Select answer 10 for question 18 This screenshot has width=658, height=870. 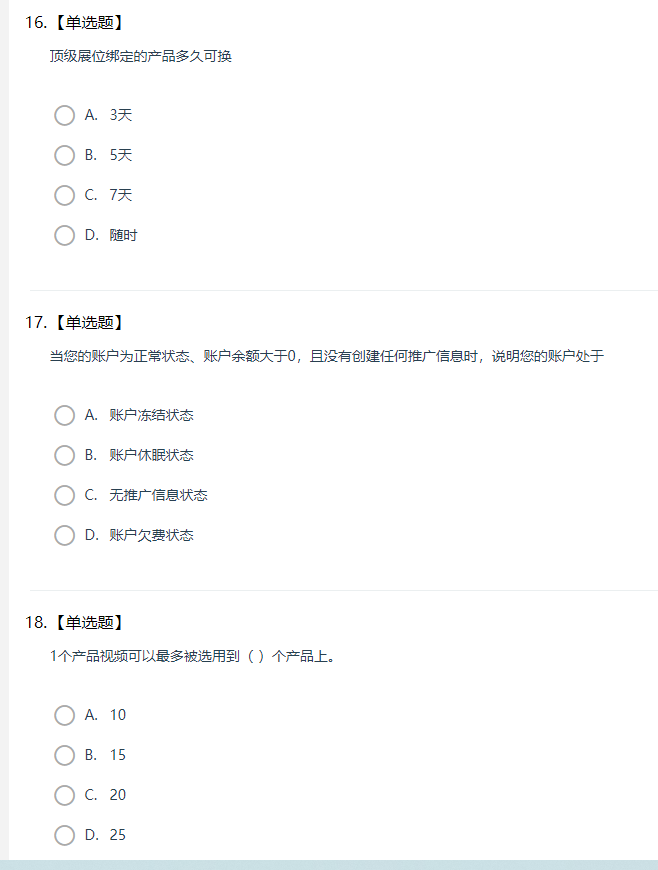[64, 715]
